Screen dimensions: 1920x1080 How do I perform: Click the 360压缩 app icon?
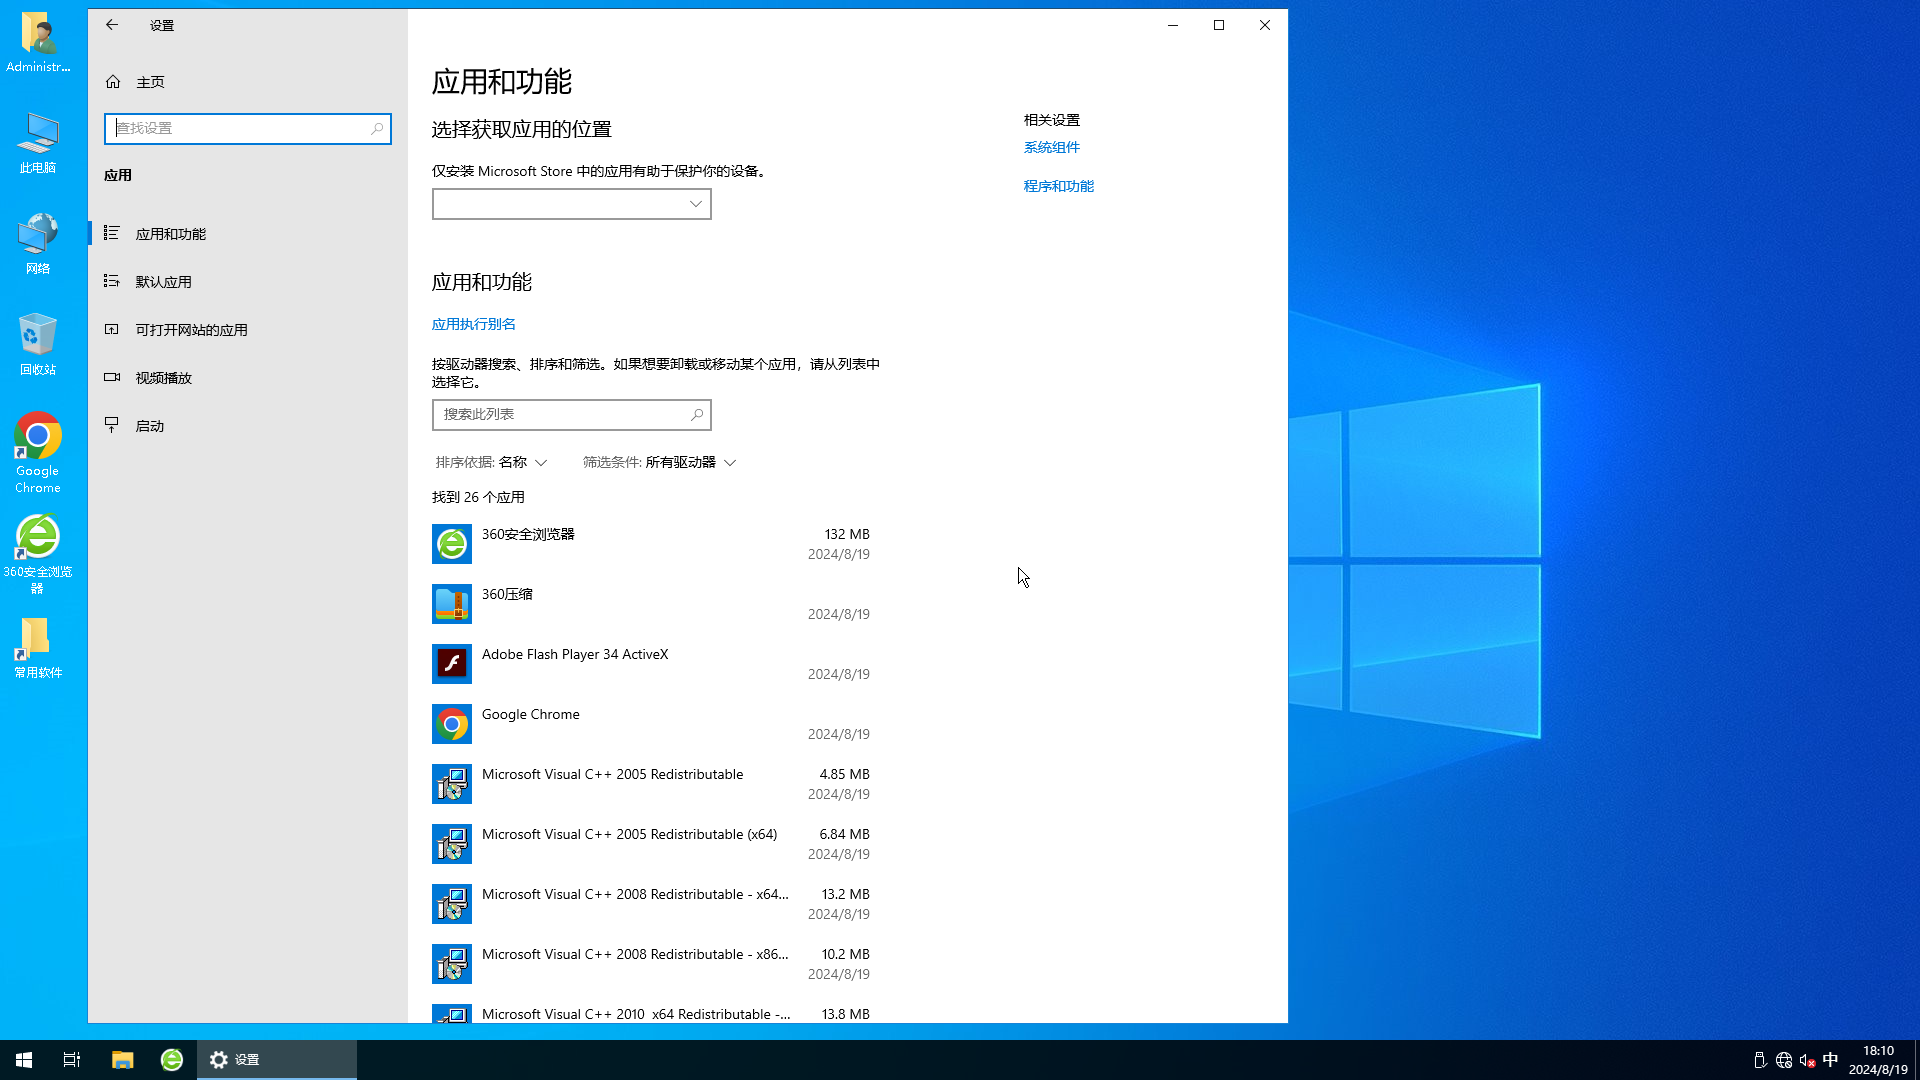pyautogui.click(x=452, y=604)
